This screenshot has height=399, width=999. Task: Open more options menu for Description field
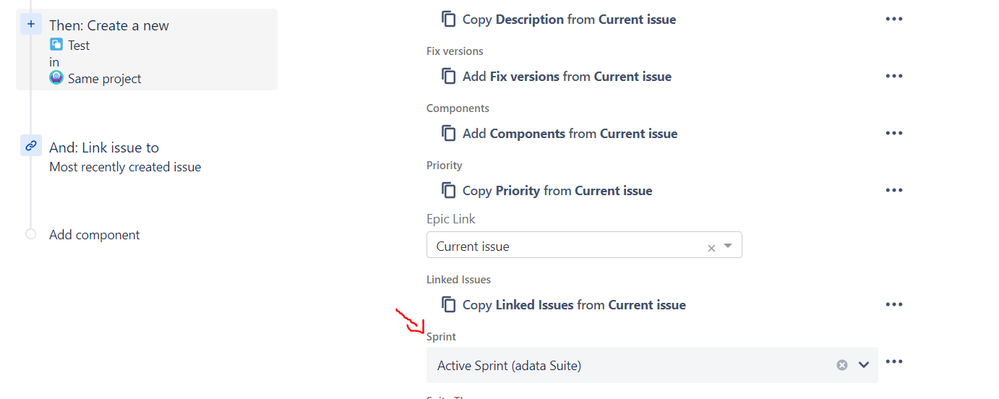point(894,19)
